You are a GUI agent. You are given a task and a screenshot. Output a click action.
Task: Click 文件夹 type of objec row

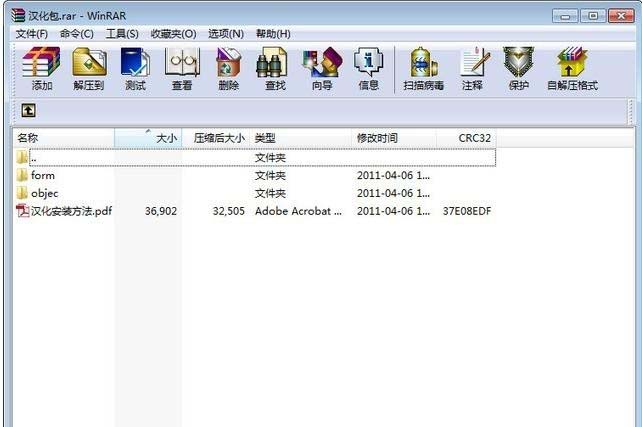[270, 193]
